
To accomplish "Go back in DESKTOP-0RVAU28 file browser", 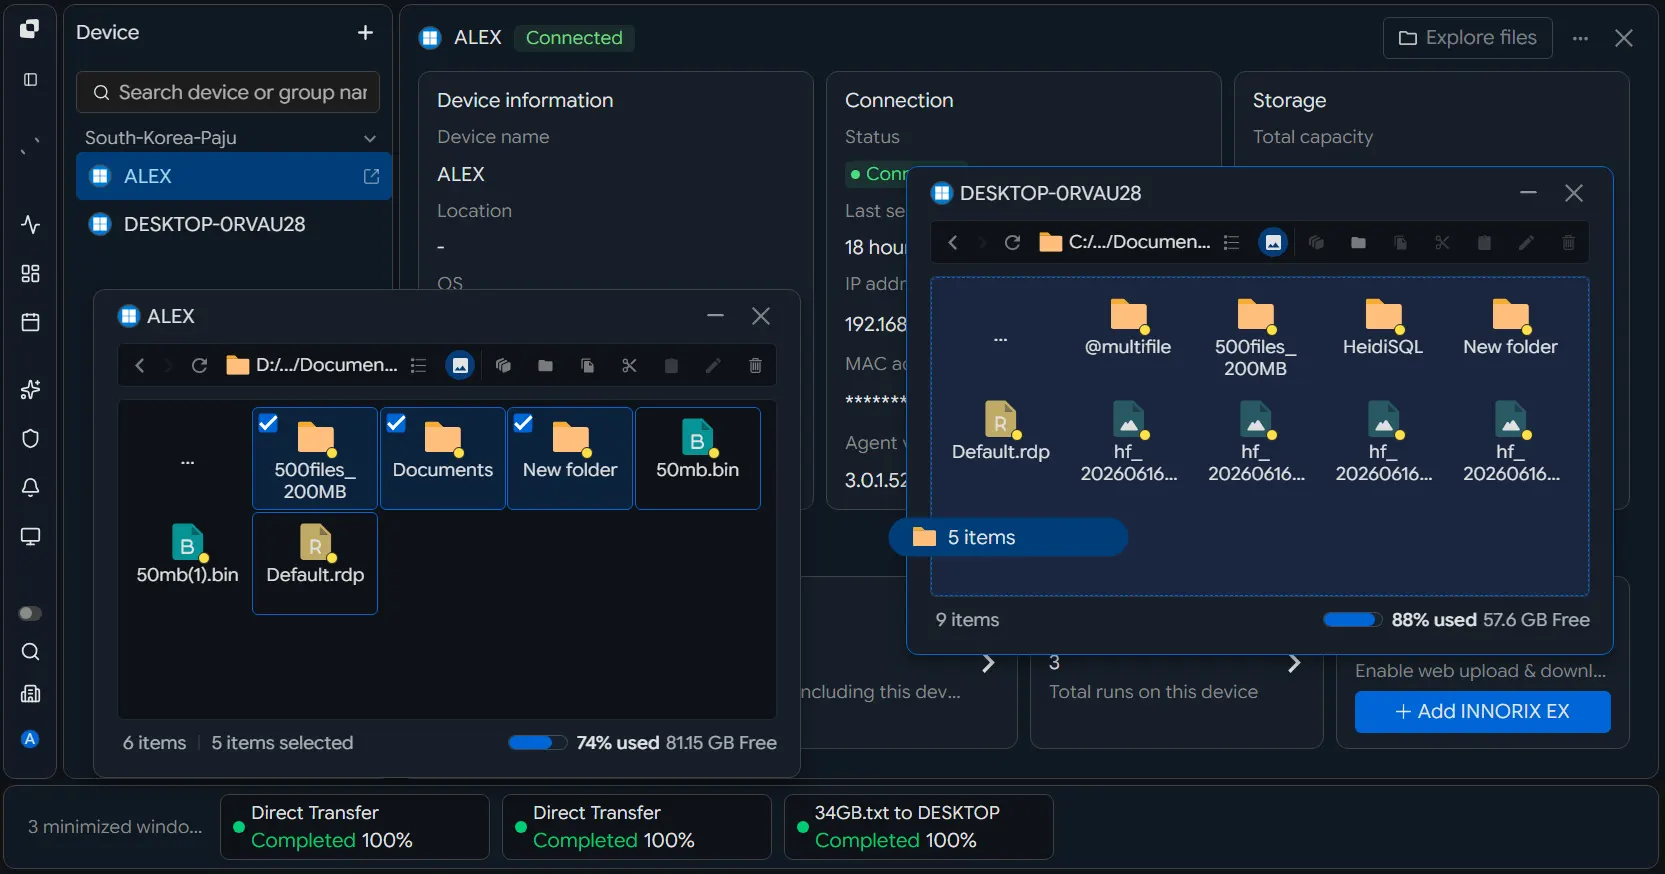I will [953, 243].
